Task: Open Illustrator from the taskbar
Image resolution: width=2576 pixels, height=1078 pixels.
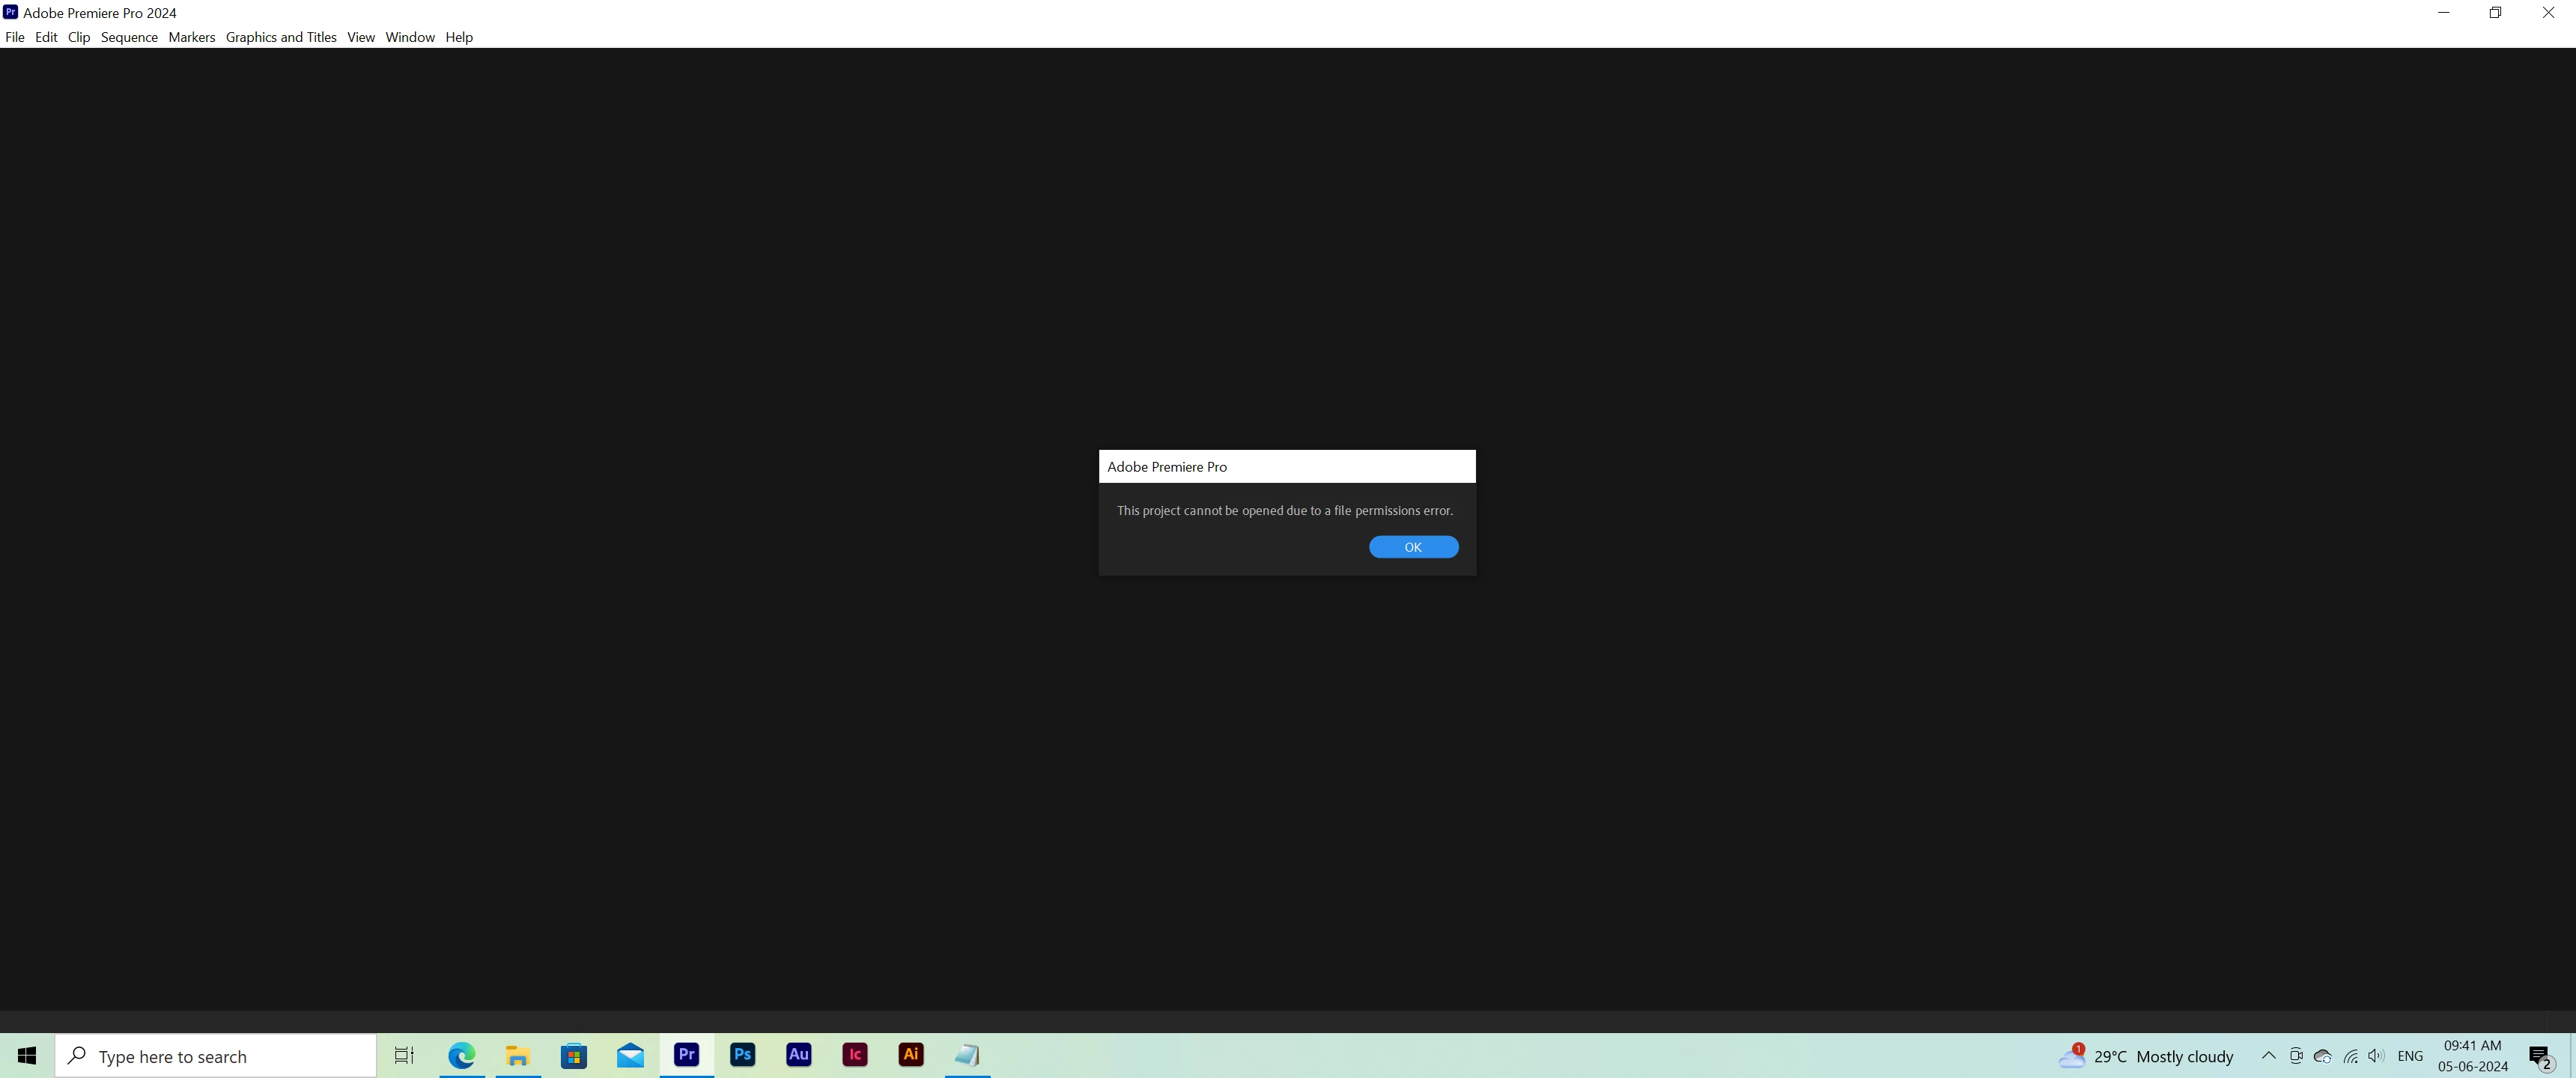Action: 910,1055
